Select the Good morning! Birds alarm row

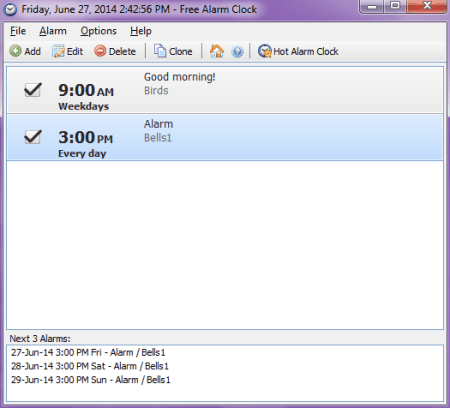point(225,90)
